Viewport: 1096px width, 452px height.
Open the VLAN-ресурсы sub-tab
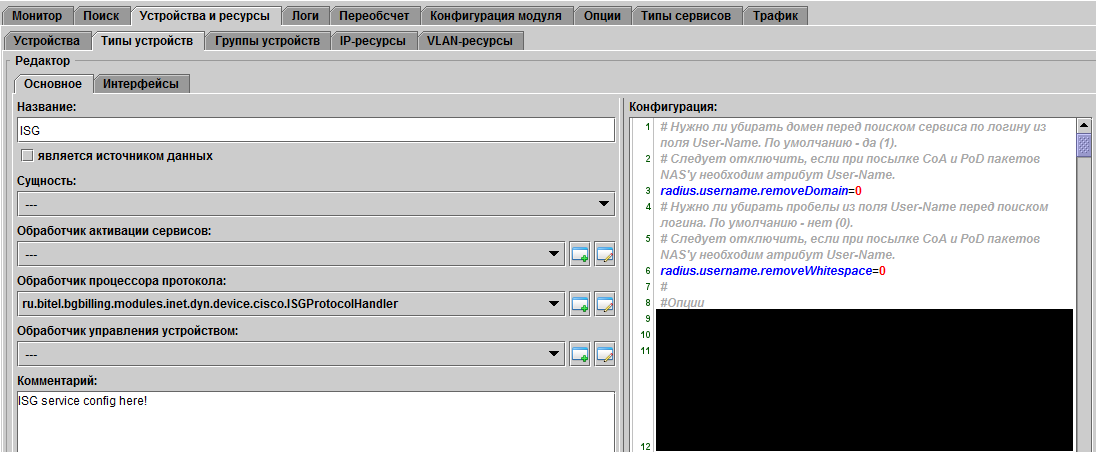tap(470, 41)
